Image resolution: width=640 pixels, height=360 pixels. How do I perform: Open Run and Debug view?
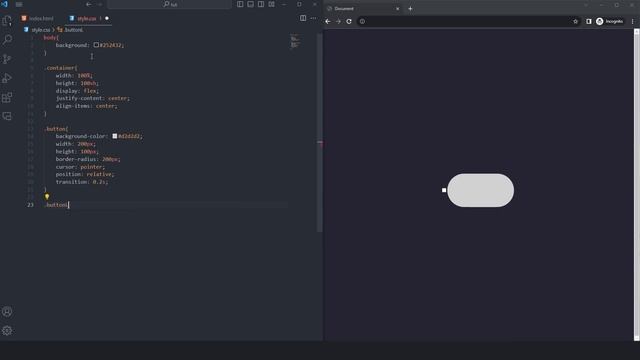click(x=7, y=78)
